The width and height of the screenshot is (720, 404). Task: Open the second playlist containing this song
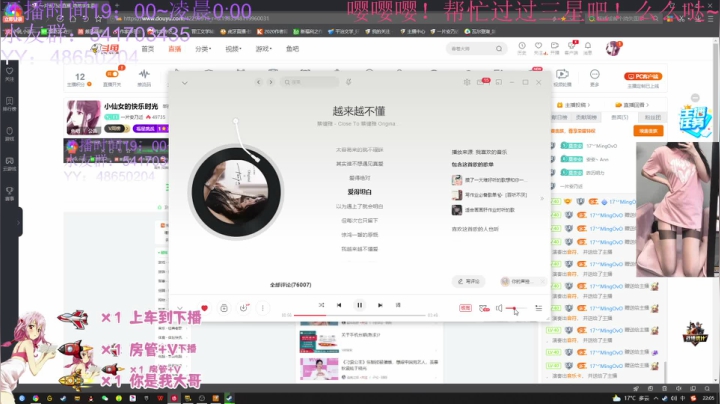pos(489,195)
